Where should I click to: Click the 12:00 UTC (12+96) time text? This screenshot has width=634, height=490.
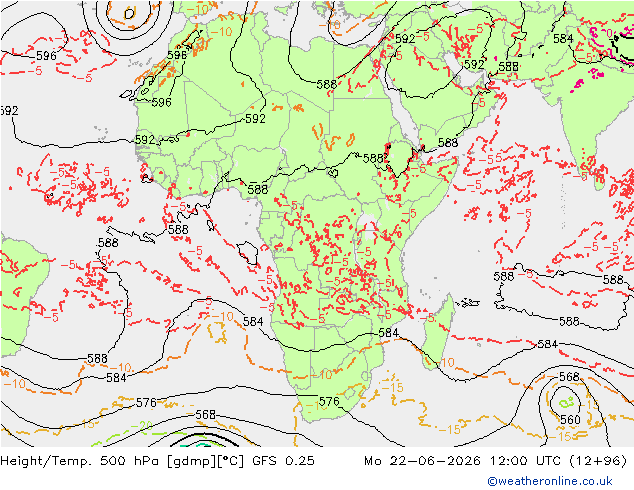click(558, 461)
